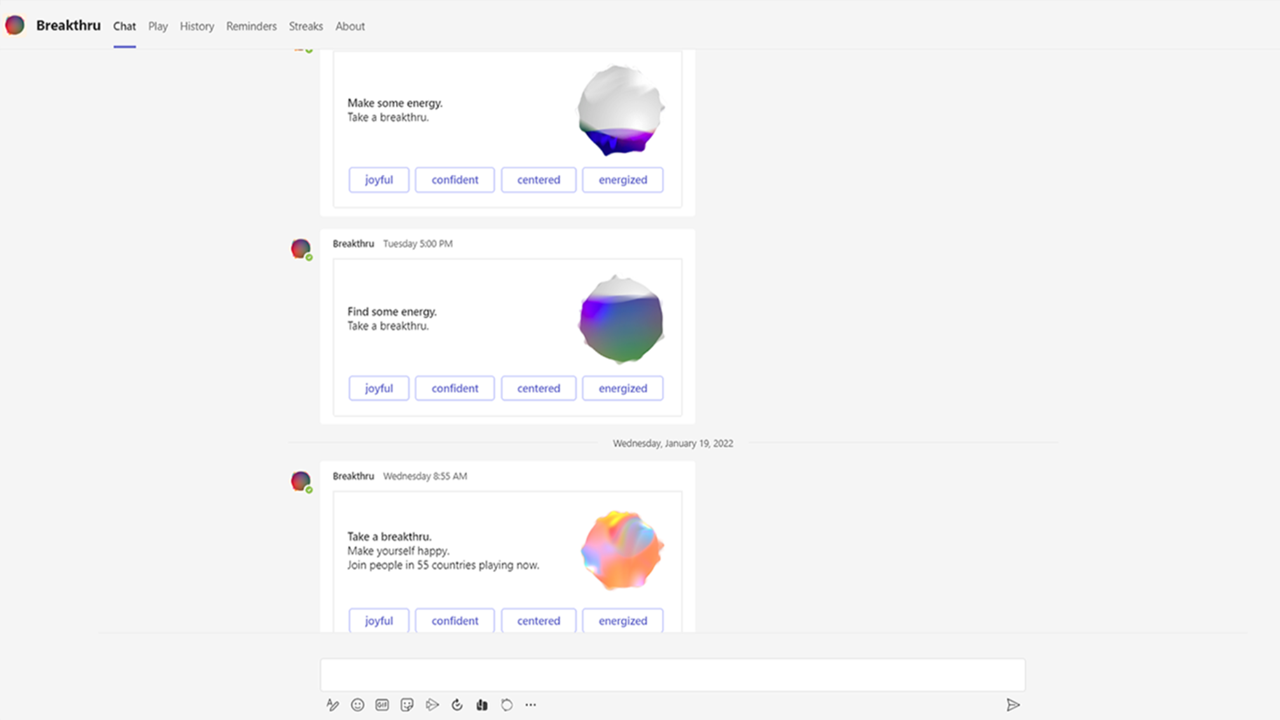
Task: Click the Breakthru app logo icon
Action: (15, 26)
